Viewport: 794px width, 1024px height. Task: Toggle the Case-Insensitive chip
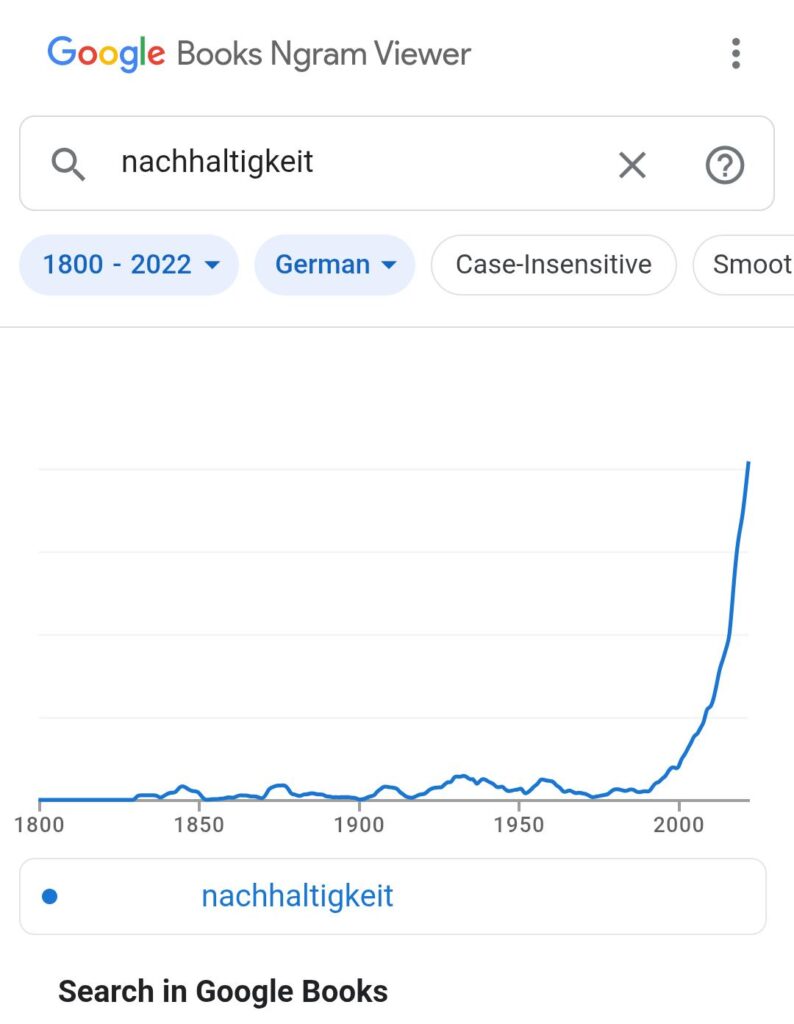pos(553,265)
